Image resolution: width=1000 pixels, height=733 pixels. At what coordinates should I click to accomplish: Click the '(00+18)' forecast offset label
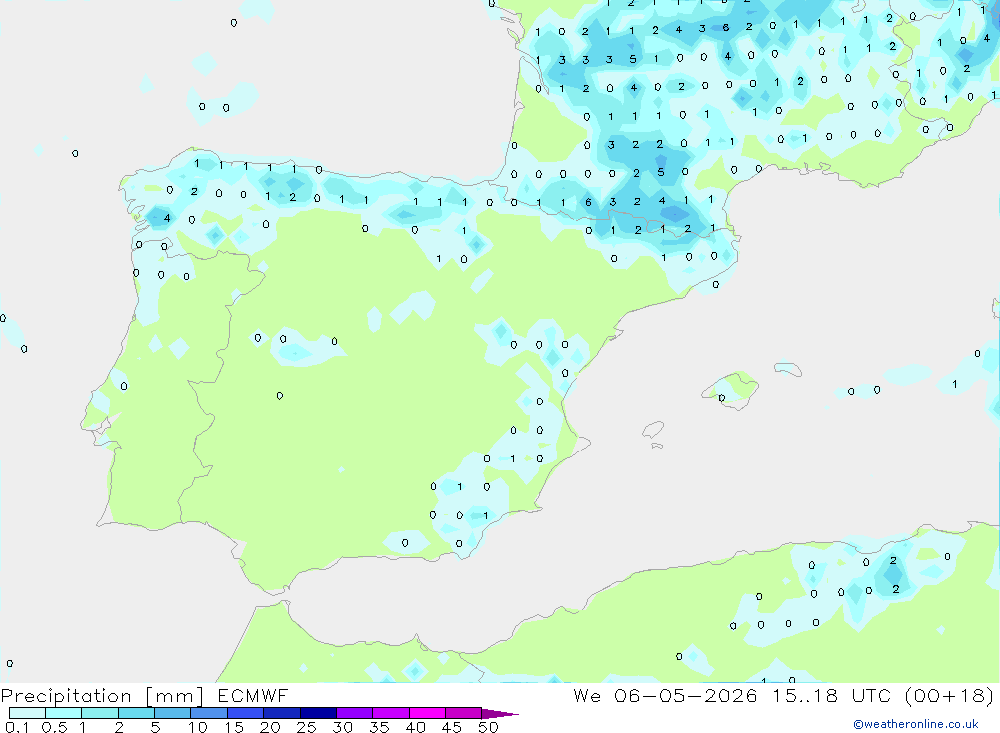point(949,695)
